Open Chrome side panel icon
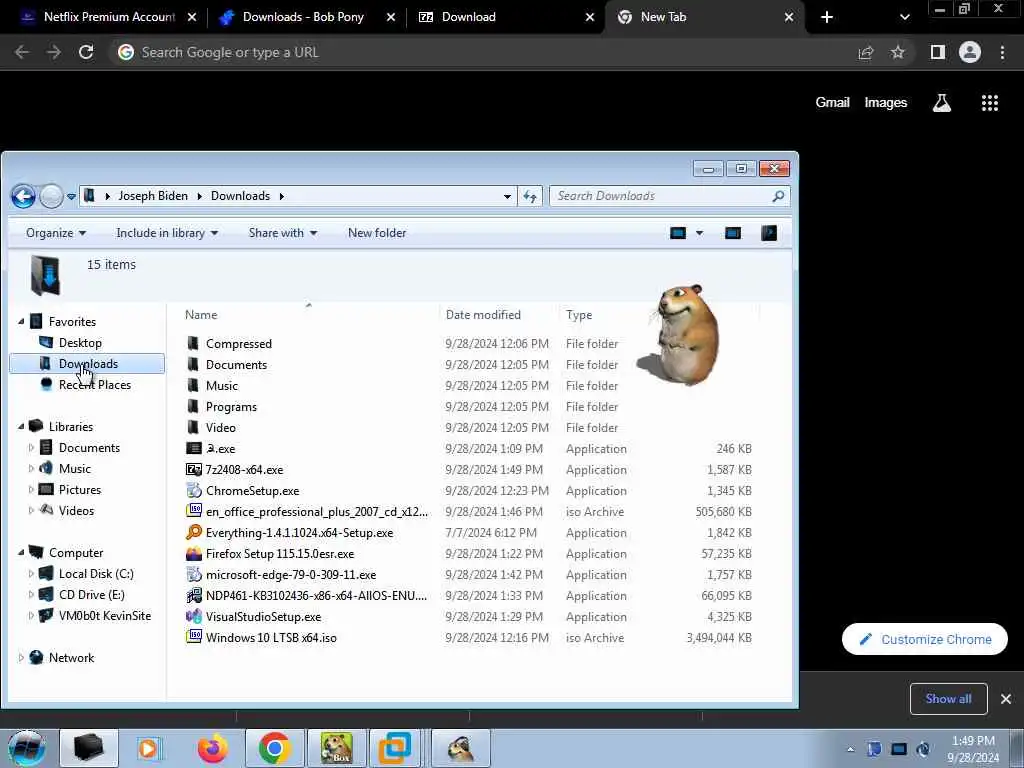The height and width of the screenshot is (768, 1024). point(938,52)
